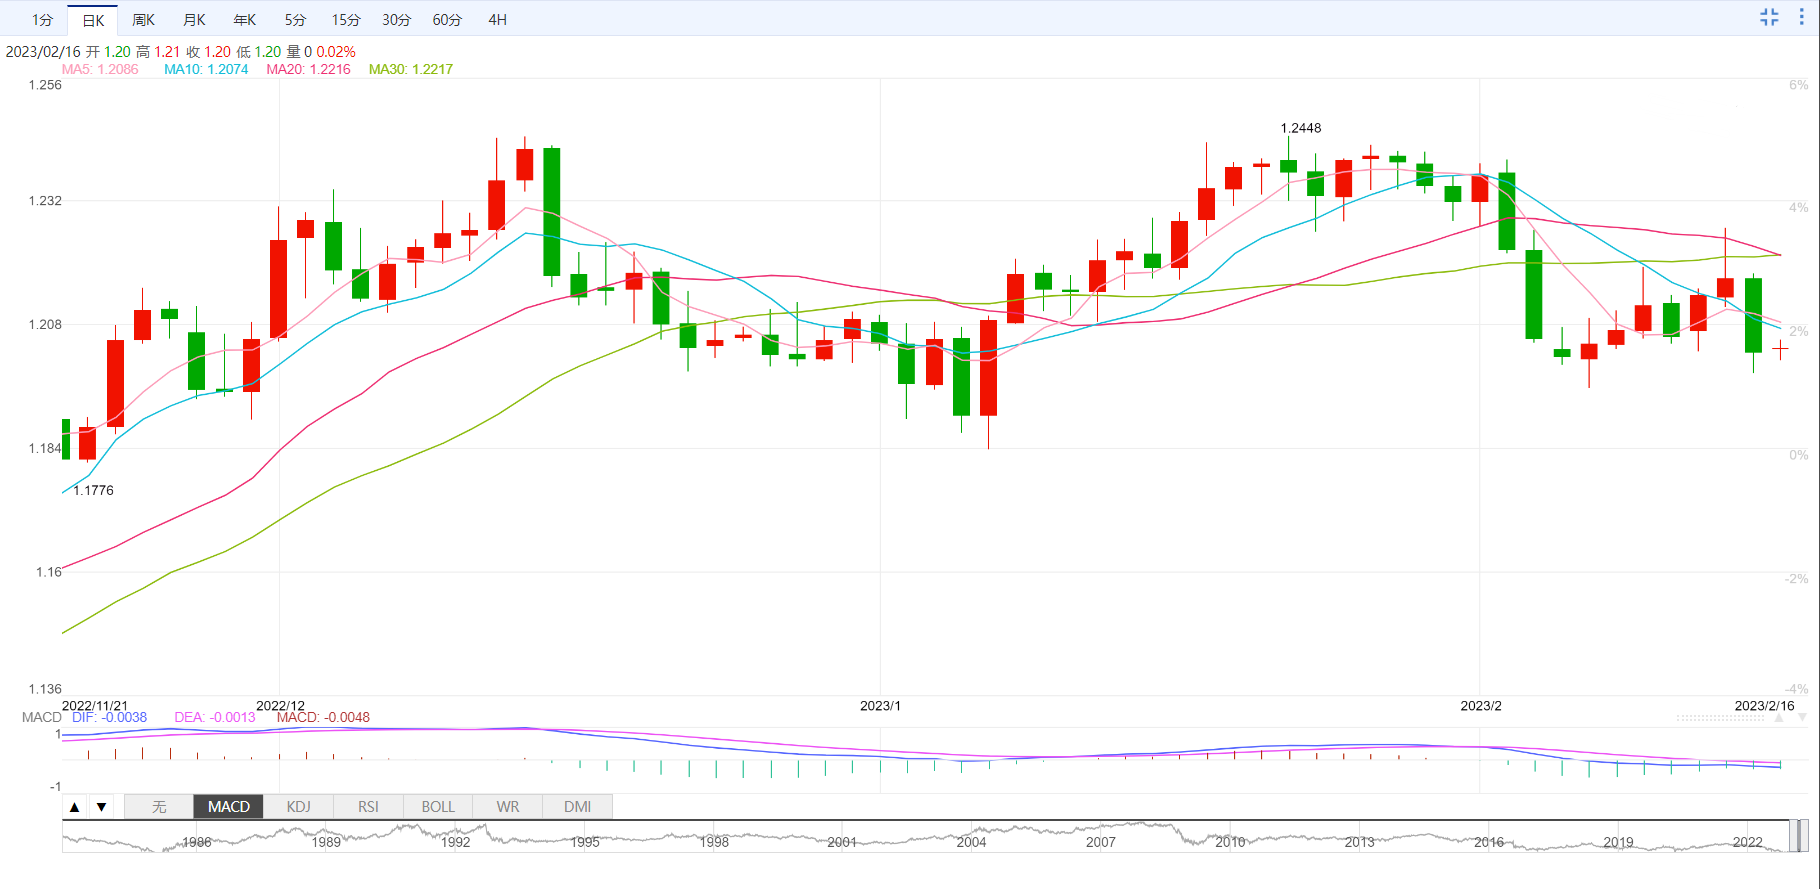Viewport: 1820px width, 889px height.
Task: Click the 2023/02/16 date in header
Action: [43, 52]
